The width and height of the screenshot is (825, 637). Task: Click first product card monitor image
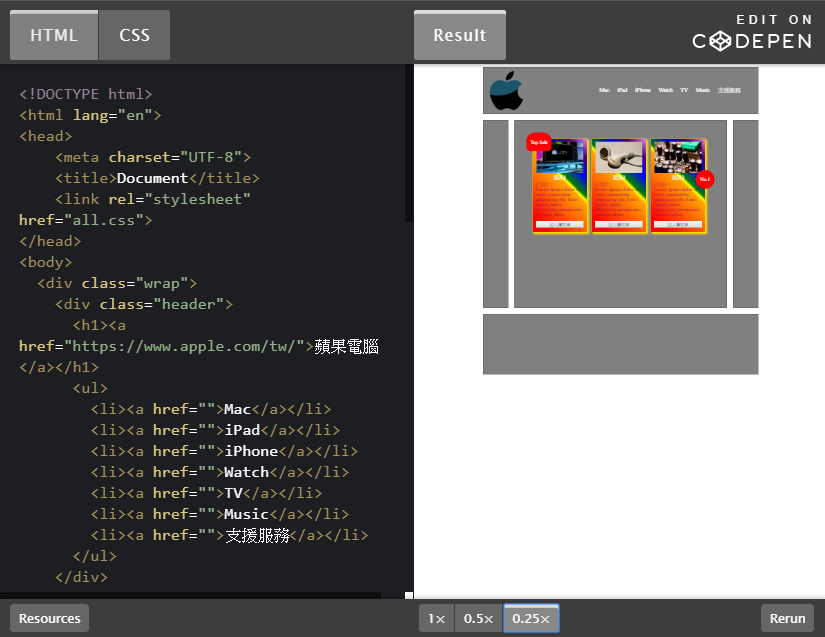coord(560,157)
